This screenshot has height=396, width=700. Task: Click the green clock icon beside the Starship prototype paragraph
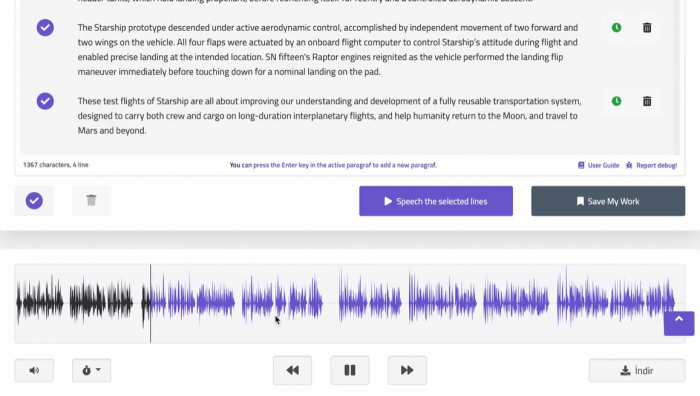click(x=616, y=28)
